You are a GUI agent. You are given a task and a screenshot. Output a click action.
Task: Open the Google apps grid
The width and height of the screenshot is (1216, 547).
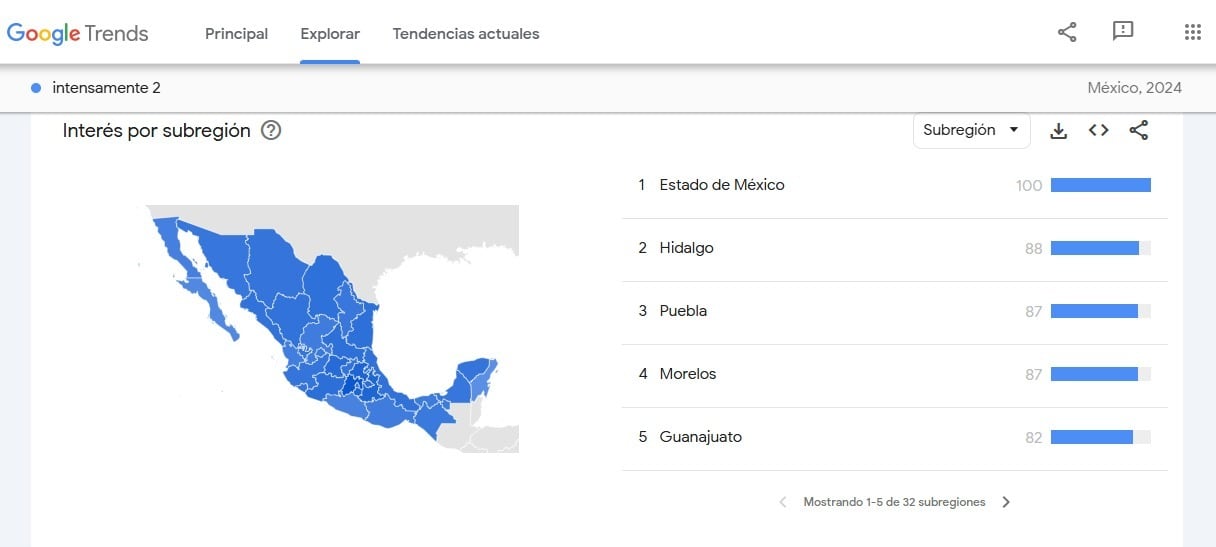point(1192,32)
